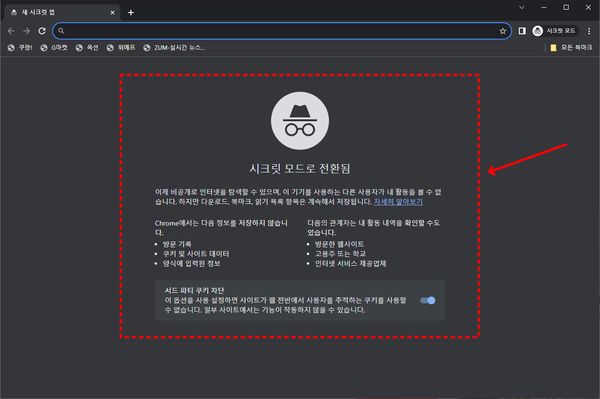This screenshot has height=399, width=600.
Task: Select the 새 시크릿 탭 tab
Action: point(62,13)
